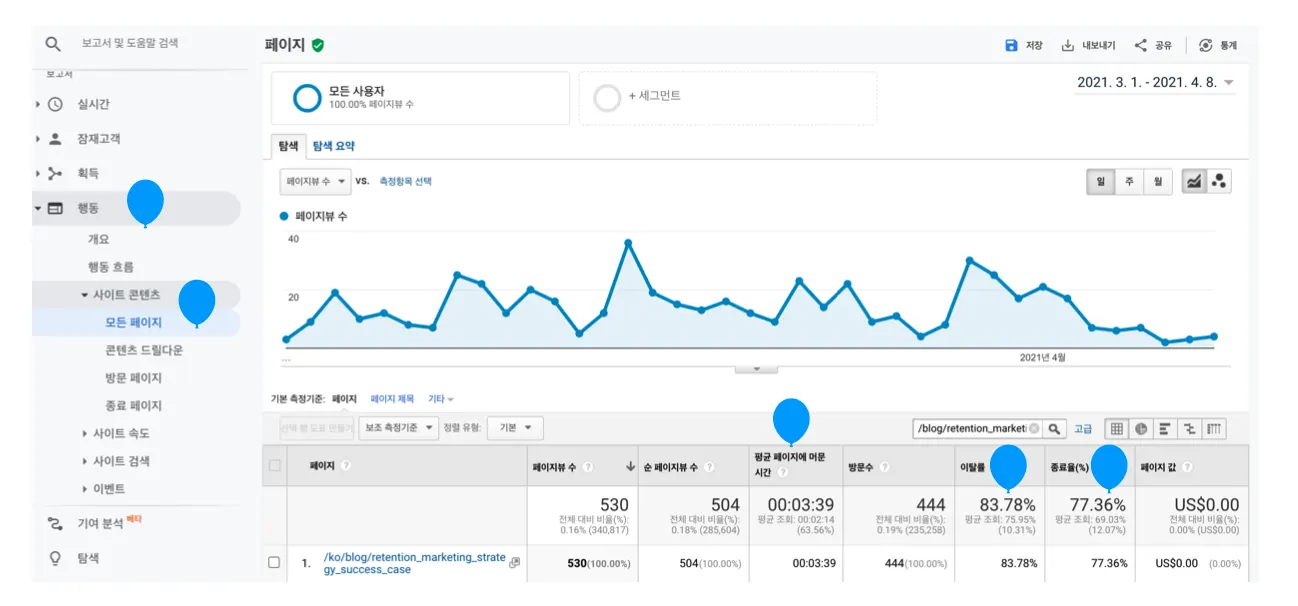Viewport: 1298px width, 606px height.
Task: Click the help icon next to 방문수 column
Action: [x=884, y=467]
